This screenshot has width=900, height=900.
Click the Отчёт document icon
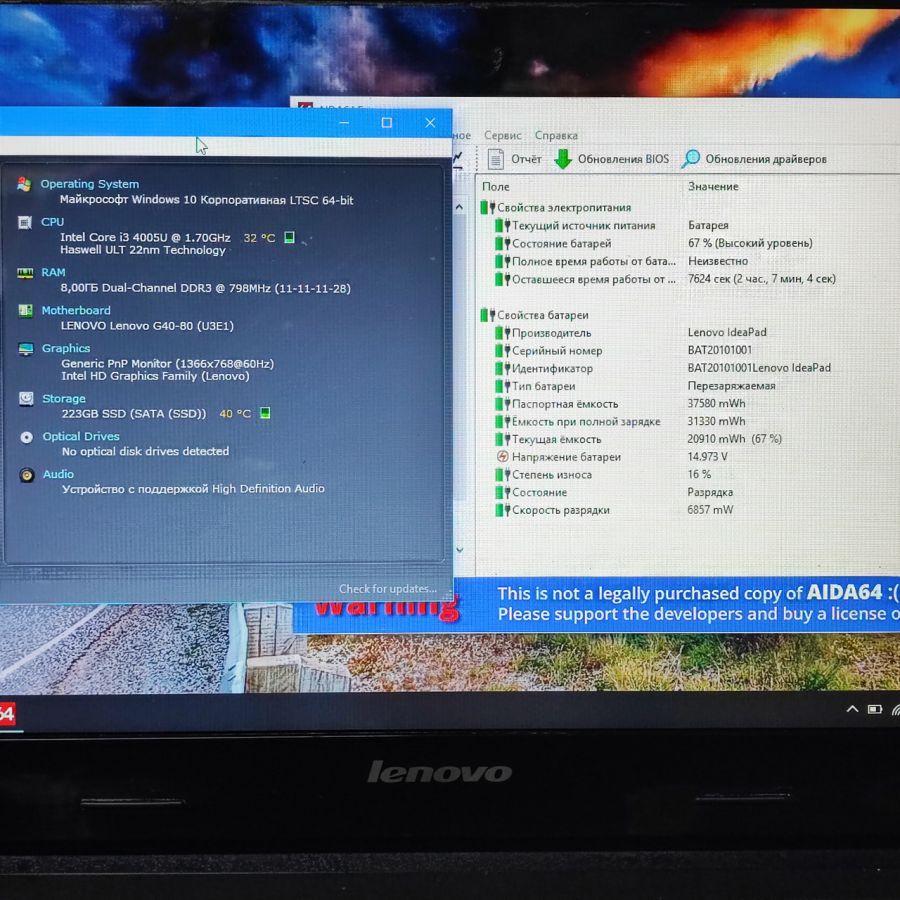[495, 159]
